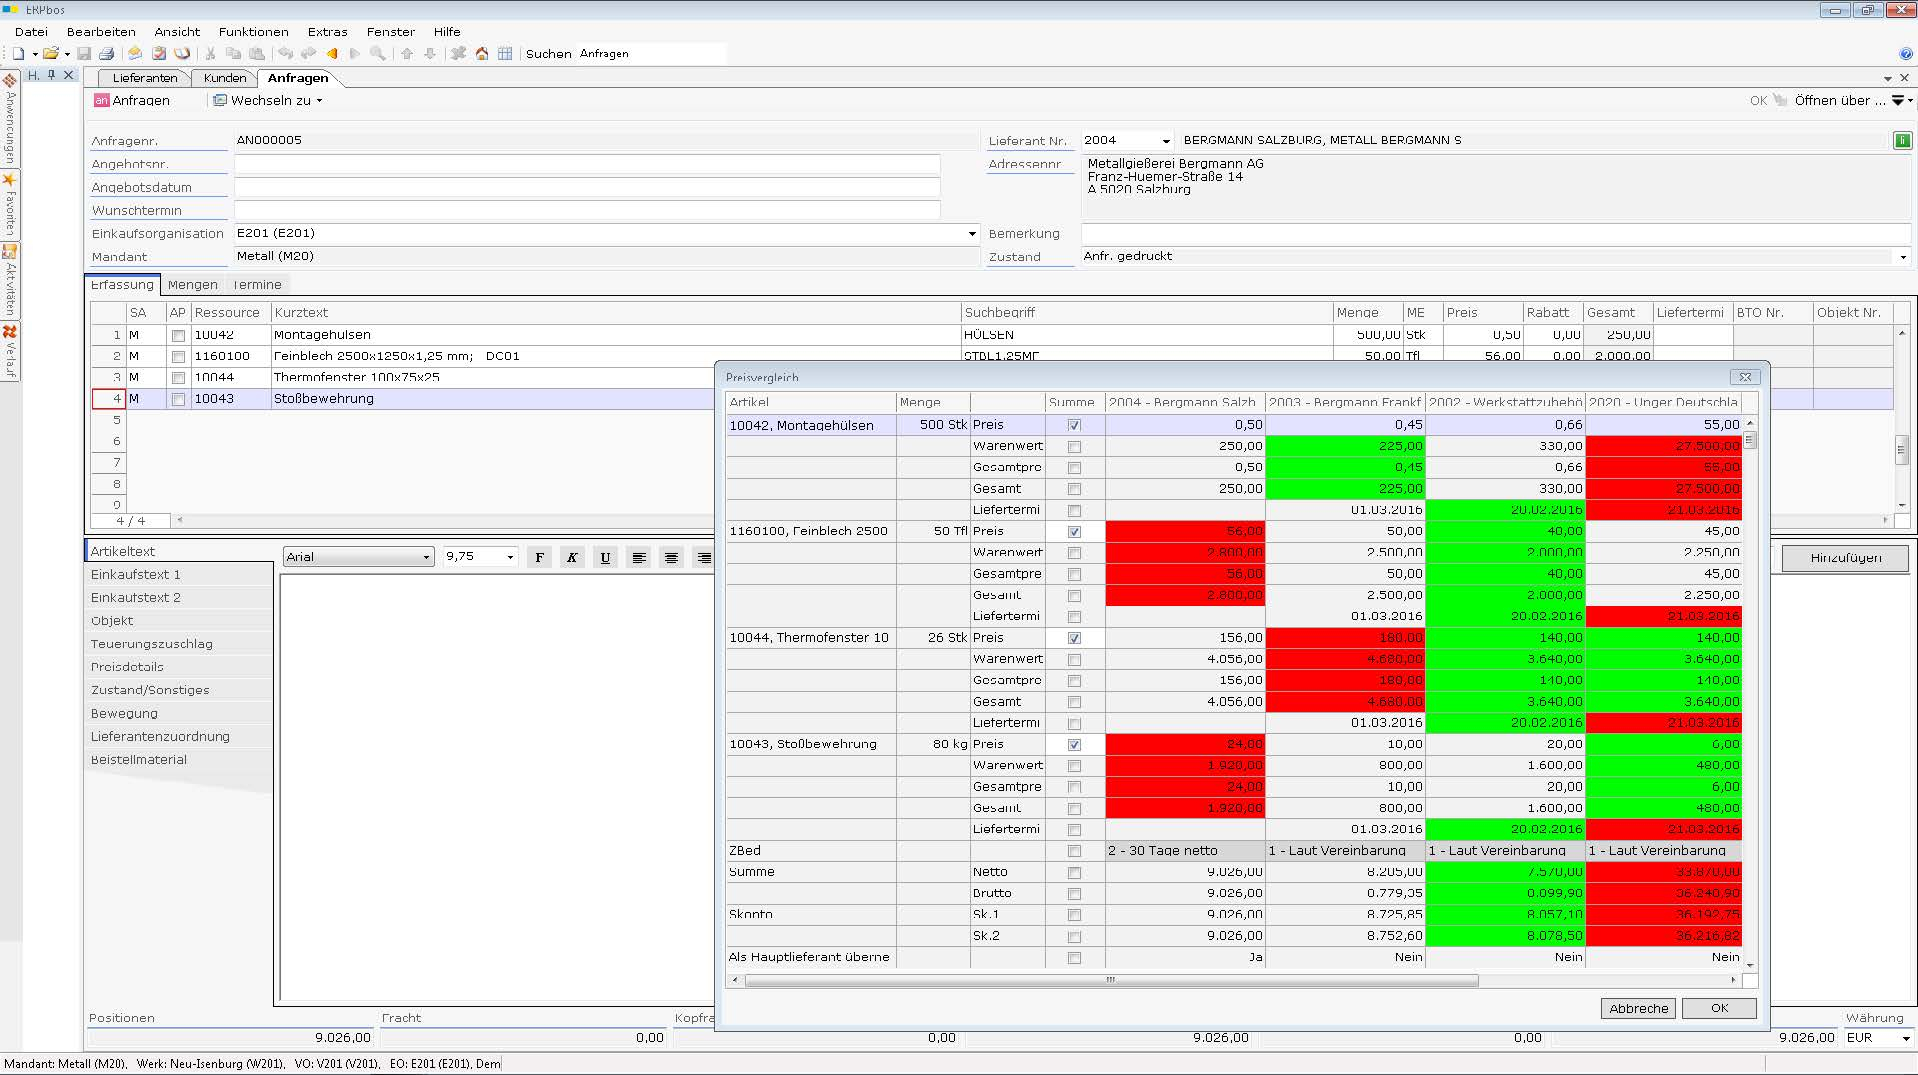Screen dimensions: 1918x1075
Task: Click the home icon in the toolbar
Action: (x=482, y=54)
